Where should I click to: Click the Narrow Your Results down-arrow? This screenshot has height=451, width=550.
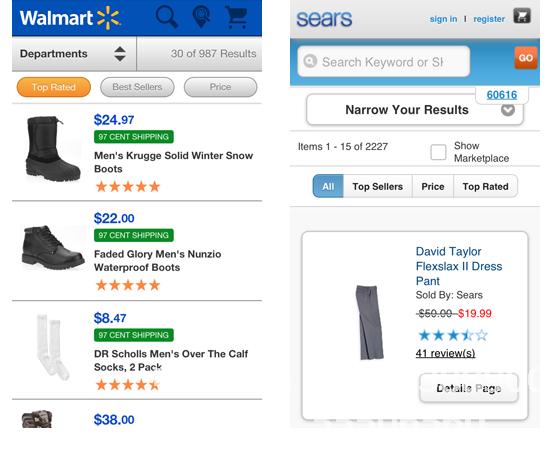(x=508, y=110)
